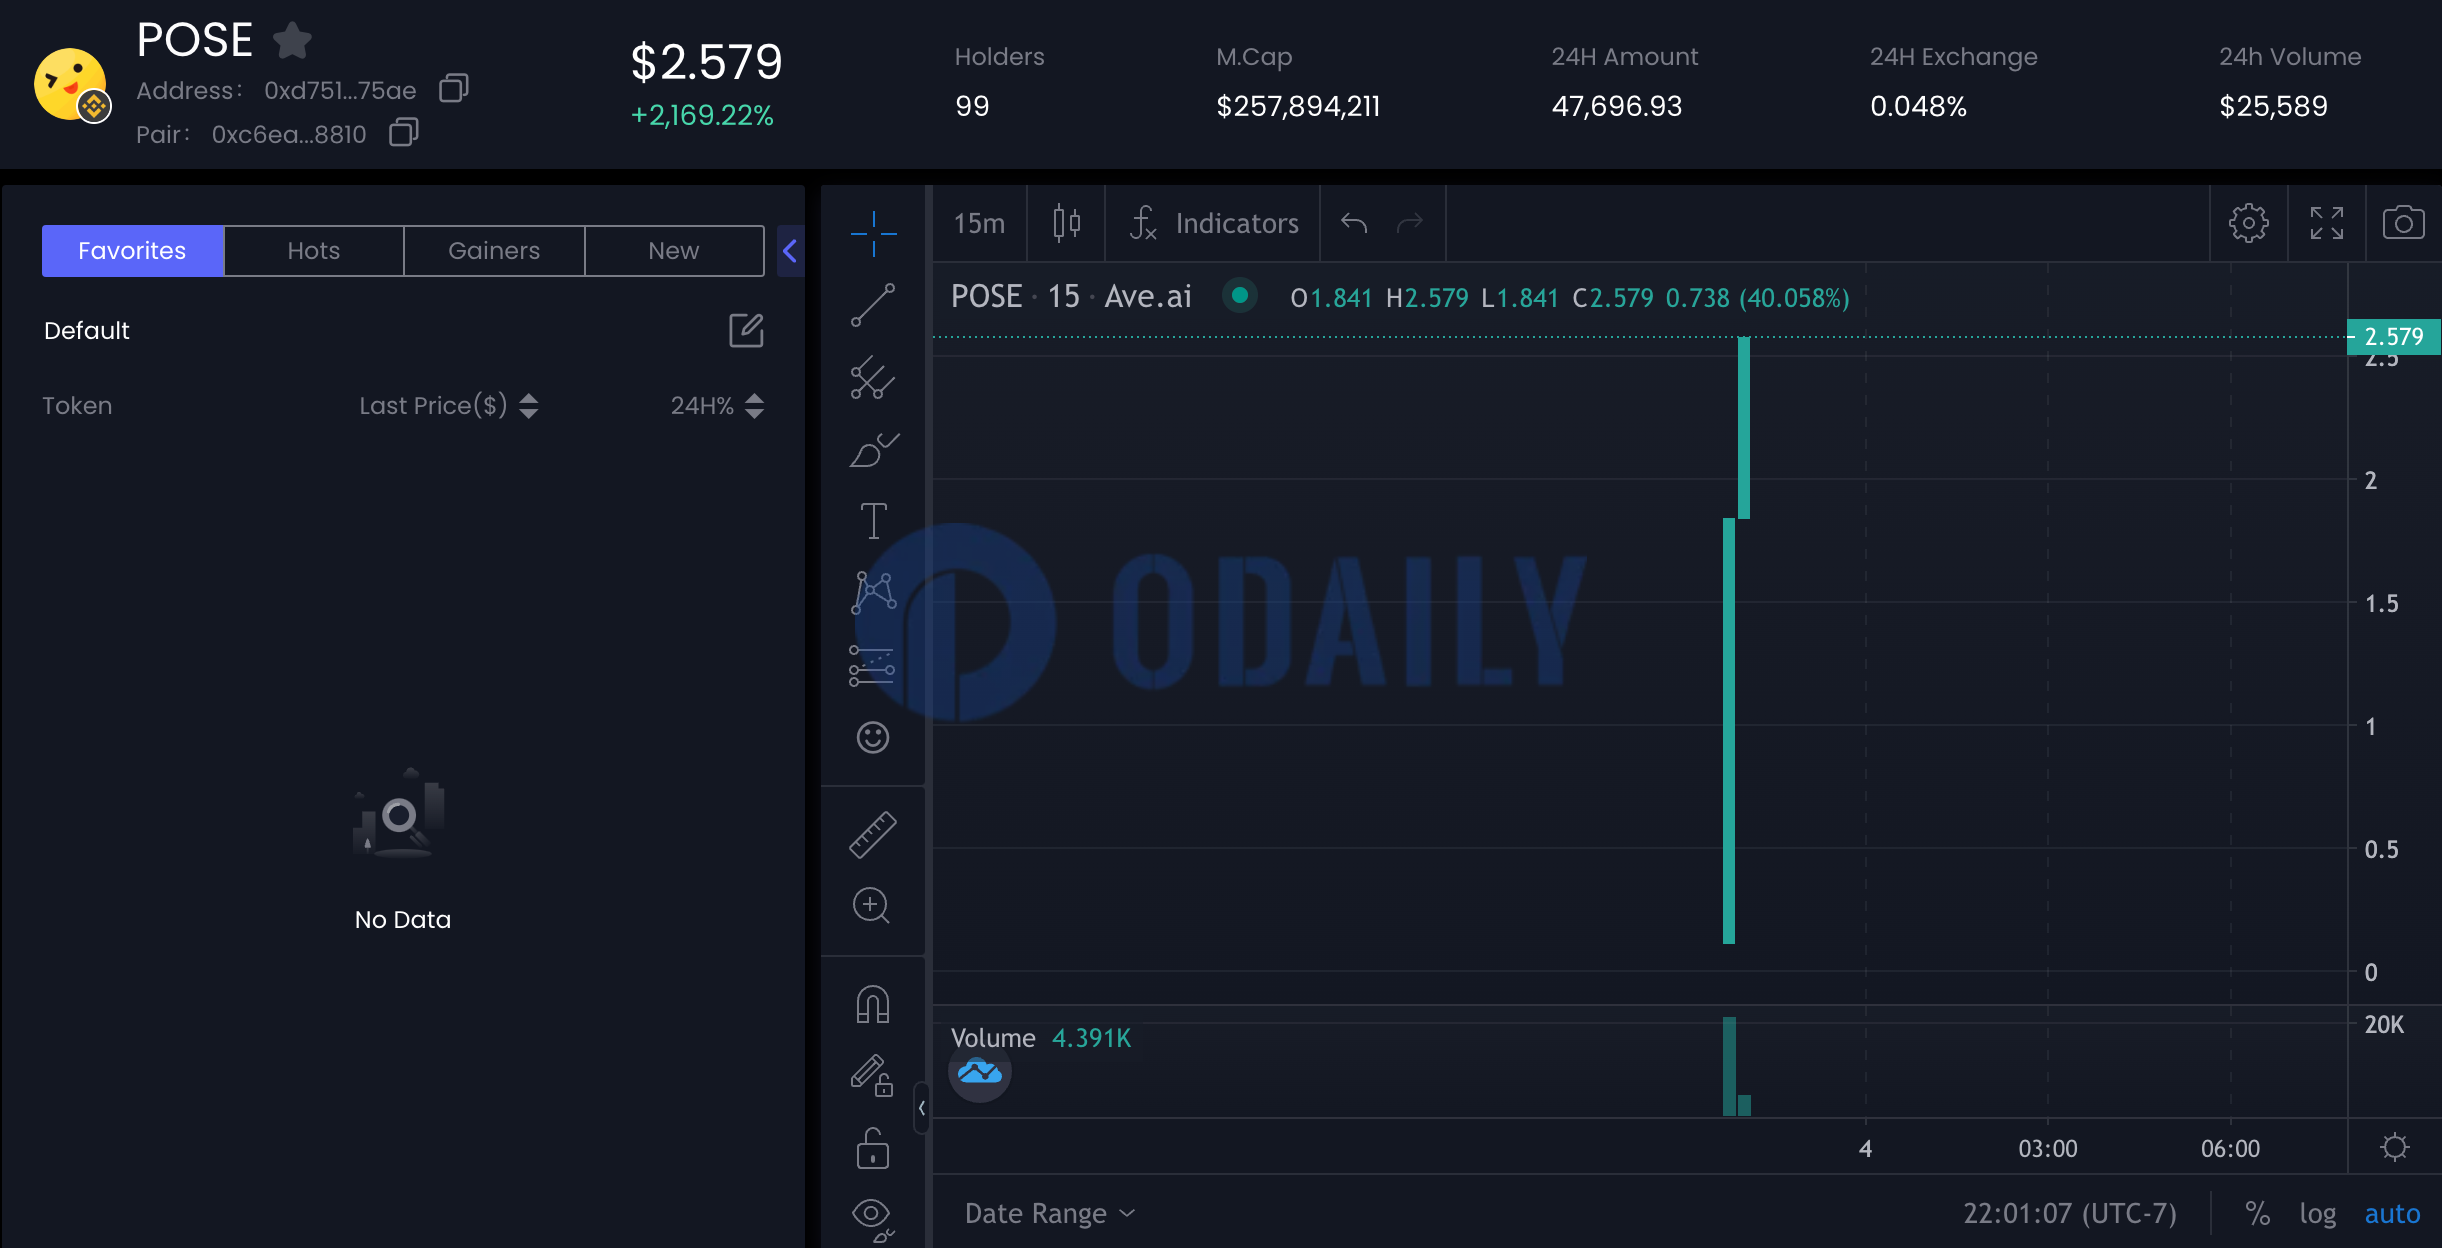Click the 24h Volume value $25,589
The height and width of the screenshot is (1248, 2442).
[x=2273, y=106]
